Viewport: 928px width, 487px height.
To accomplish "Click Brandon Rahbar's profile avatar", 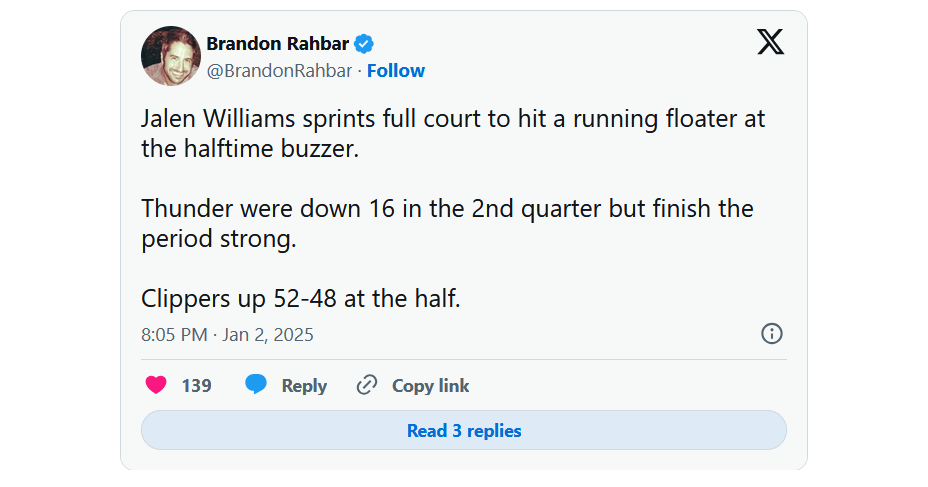I will click(x=171, y=56).
